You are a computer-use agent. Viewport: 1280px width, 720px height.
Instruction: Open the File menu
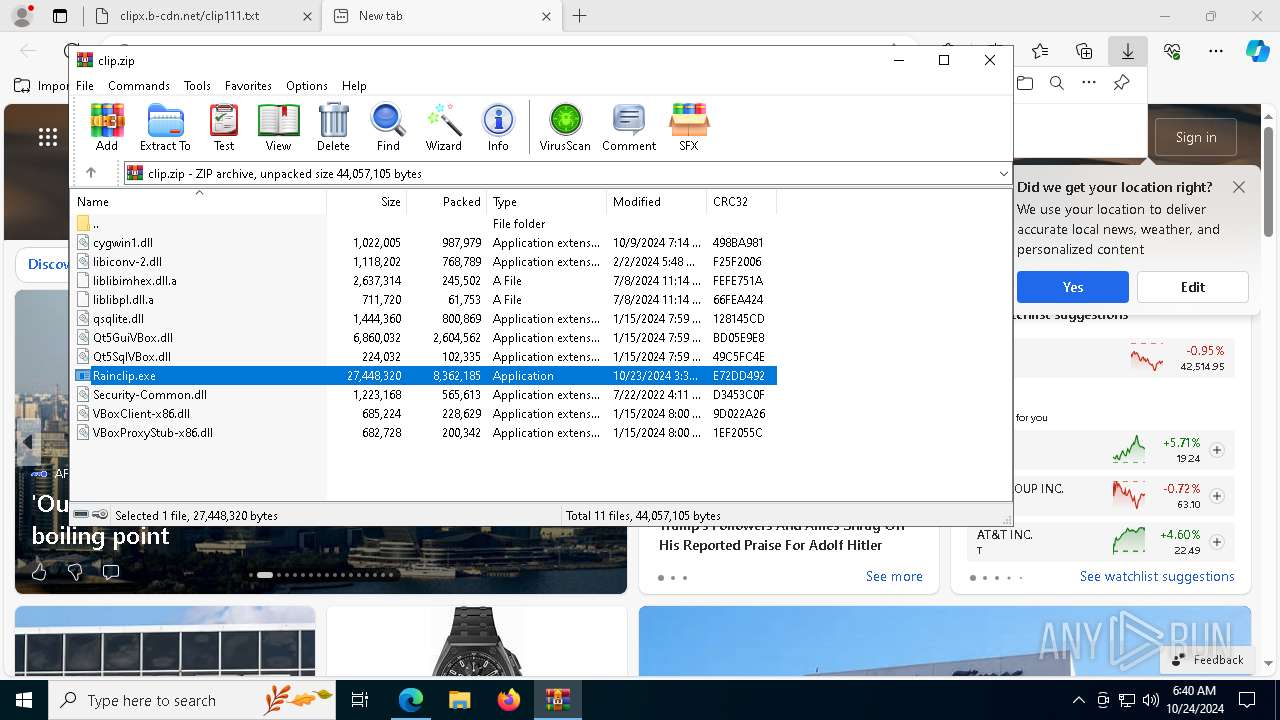(x=85, y=86)
